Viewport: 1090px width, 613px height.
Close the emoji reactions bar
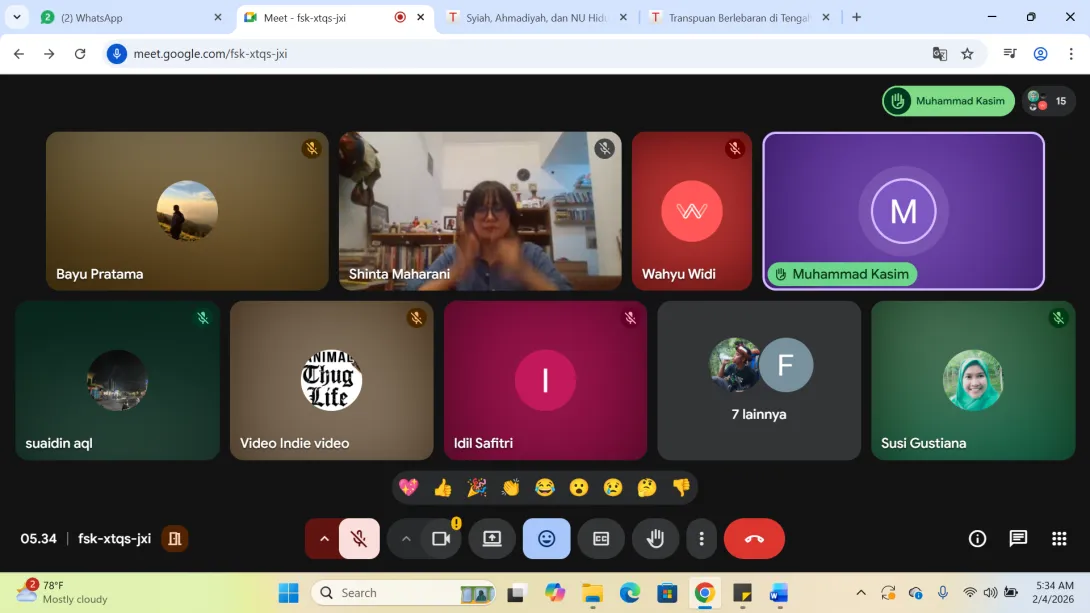546,539
